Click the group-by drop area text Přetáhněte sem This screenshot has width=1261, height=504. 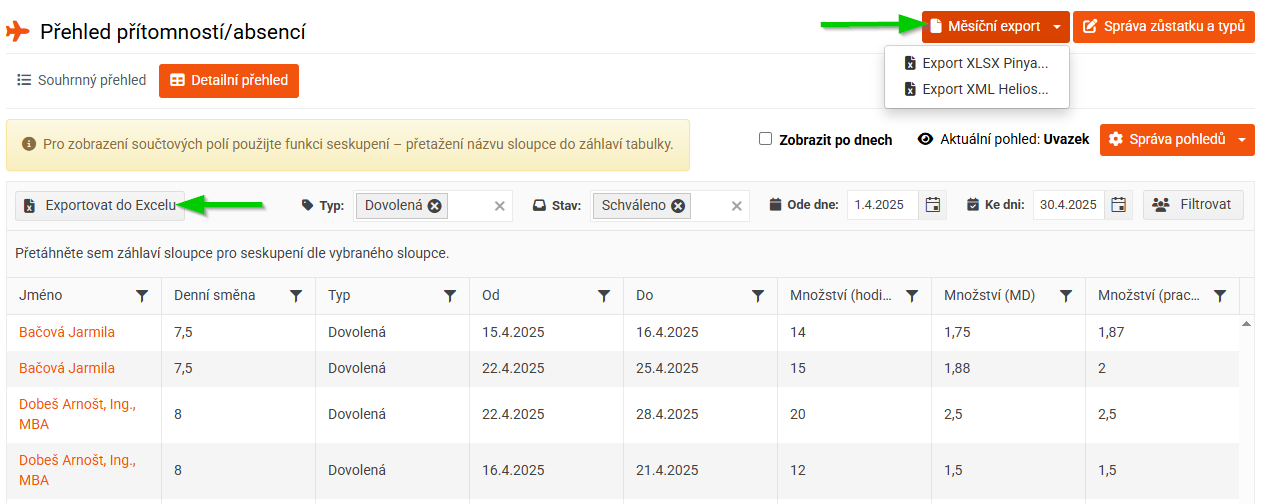[x=232, y=253]
